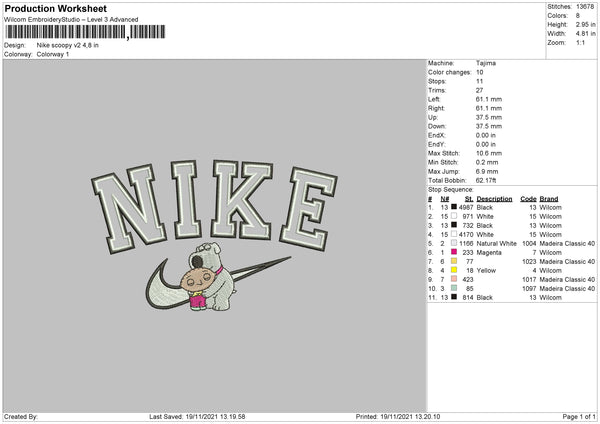Click the black swatch in stop row 1
This screenshot has height=424, width=600.
coord(454,207)
